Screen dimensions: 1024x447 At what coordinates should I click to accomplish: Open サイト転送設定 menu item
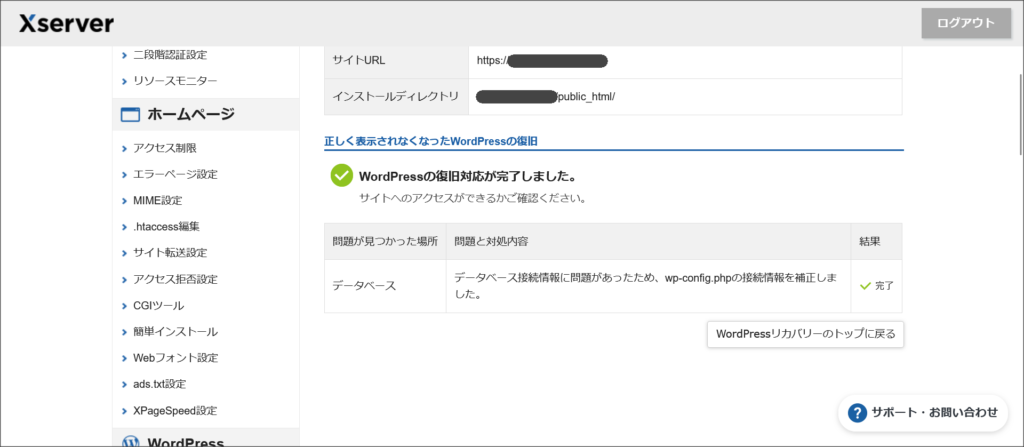coord(170,253)
